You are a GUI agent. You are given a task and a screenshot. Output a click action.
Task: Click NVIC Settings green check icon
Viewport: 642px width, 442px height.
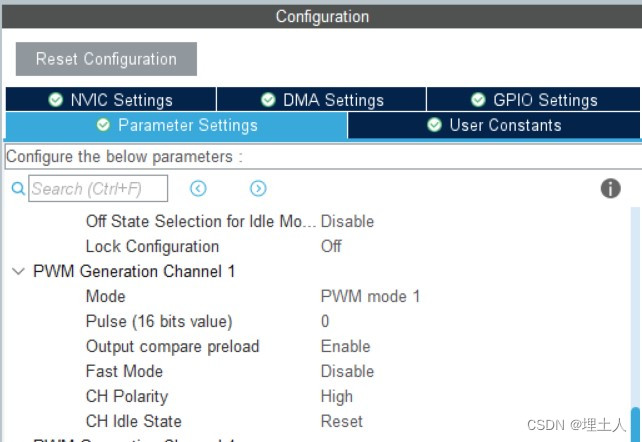(x=56, y=99)
